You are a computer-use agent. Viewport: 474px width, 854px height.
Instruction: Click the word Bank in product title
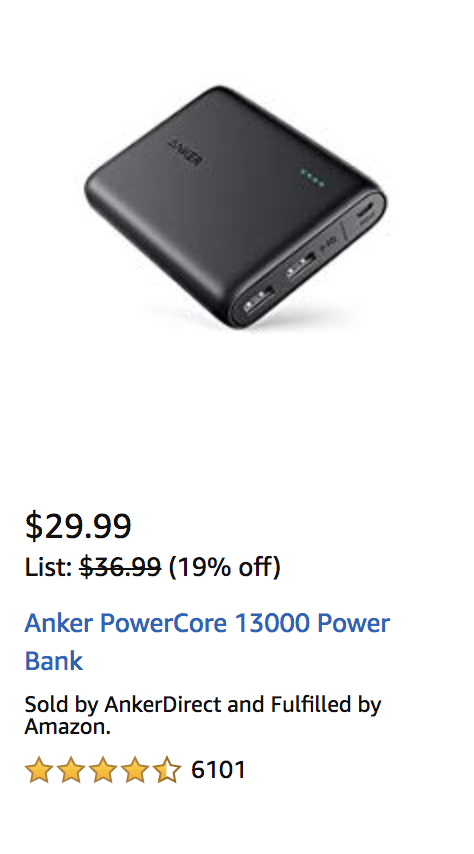pos(53,661)
